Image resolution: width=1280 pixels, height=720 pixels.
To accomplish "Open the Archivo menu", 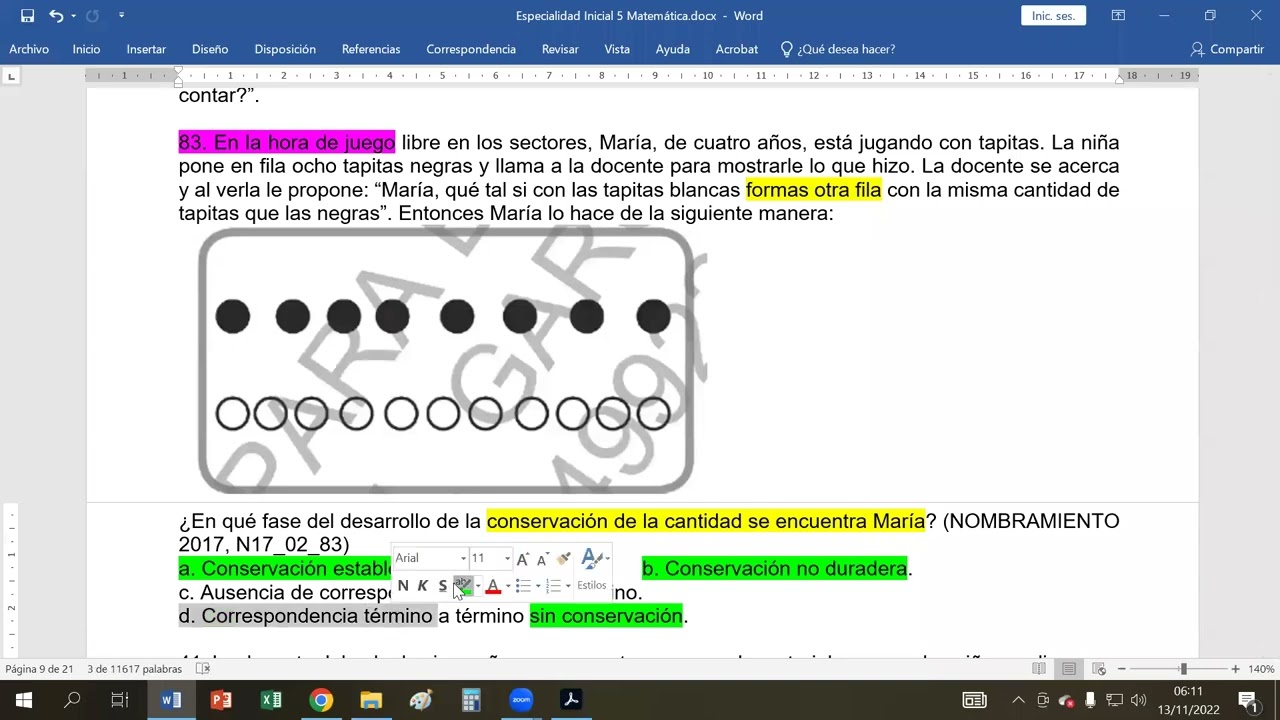I will coord(29,49).
